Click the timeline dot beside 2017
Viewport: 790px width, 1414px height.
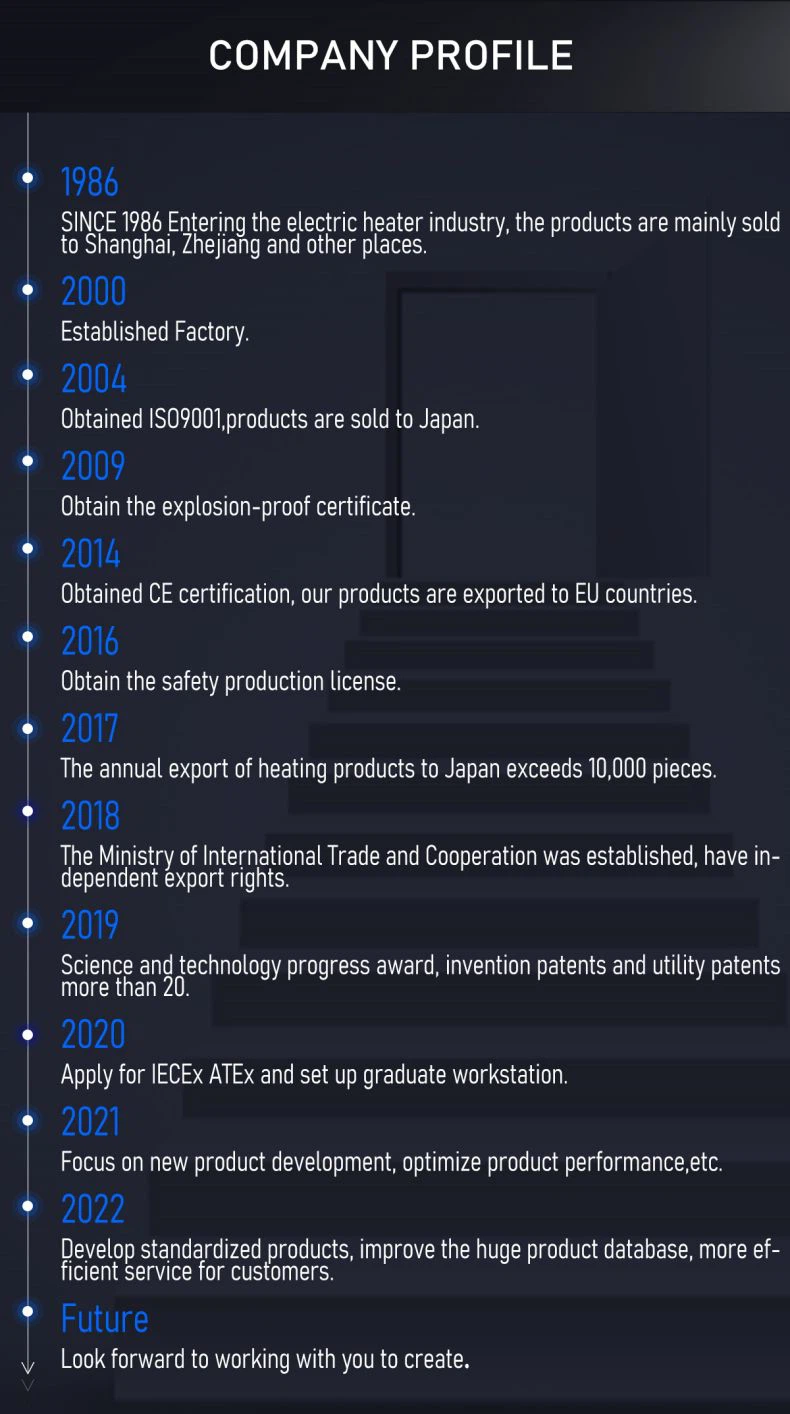pyautogui.click(x=28, y=729)
